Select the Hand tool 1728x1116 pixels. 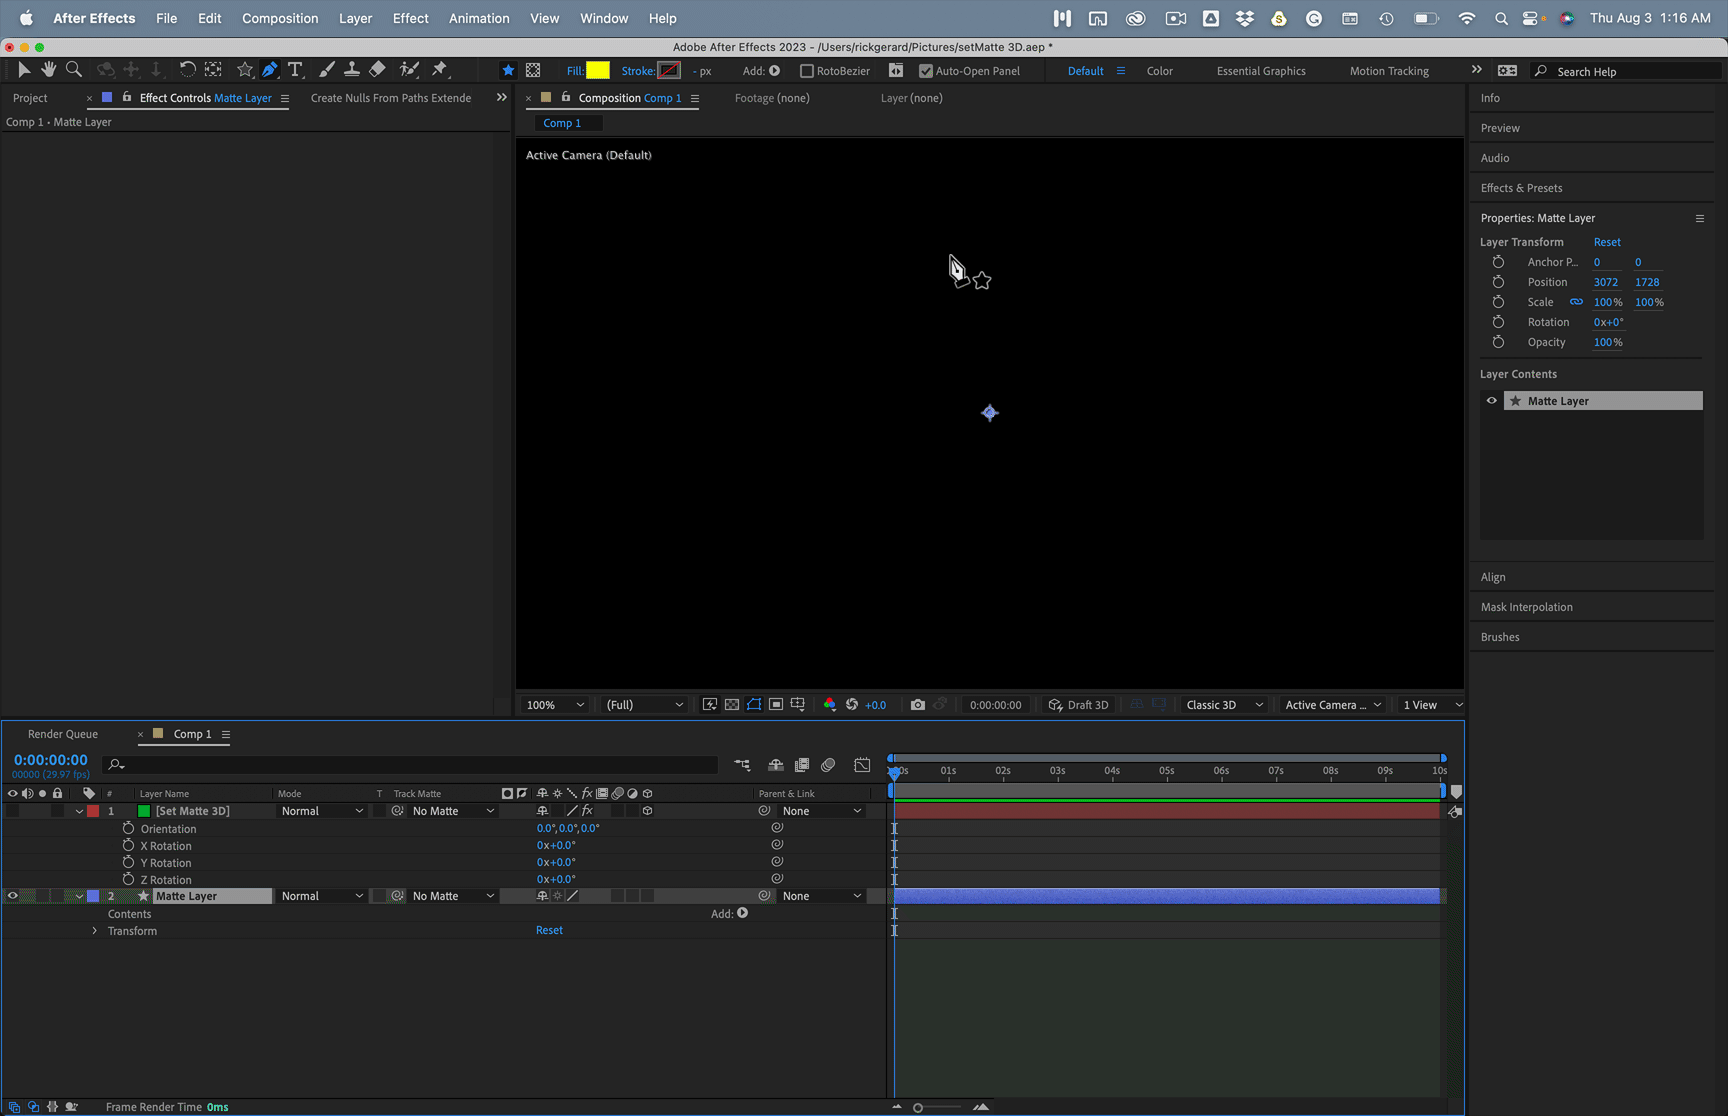[x=48, y=69]
